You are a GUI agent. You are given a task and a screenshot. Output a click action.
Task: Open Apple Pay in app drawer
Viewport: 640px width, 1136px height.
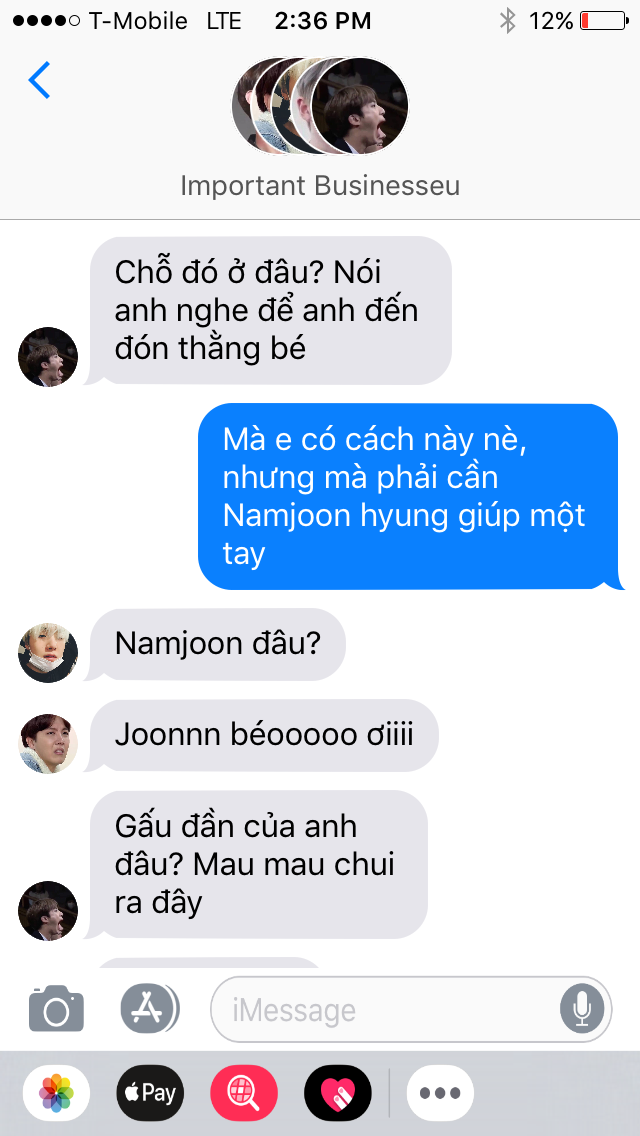pos(150,1093)
